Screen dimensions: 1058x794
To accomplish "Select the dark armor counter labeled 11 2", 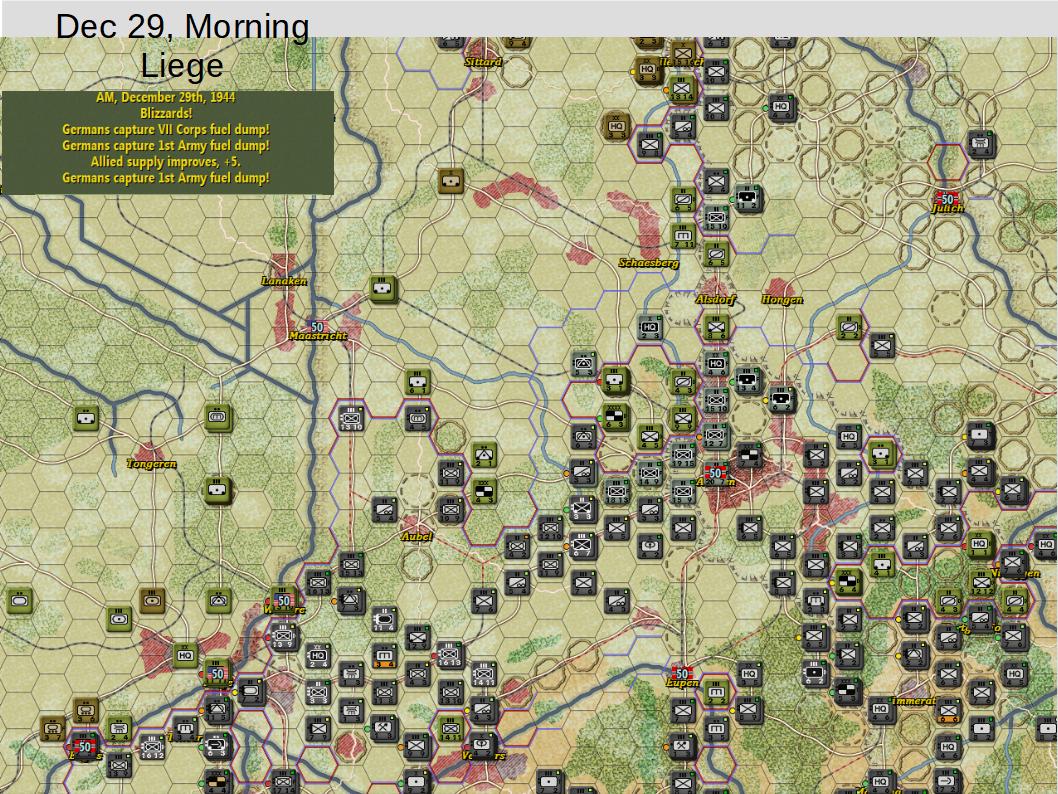I will tap(748, 199).
